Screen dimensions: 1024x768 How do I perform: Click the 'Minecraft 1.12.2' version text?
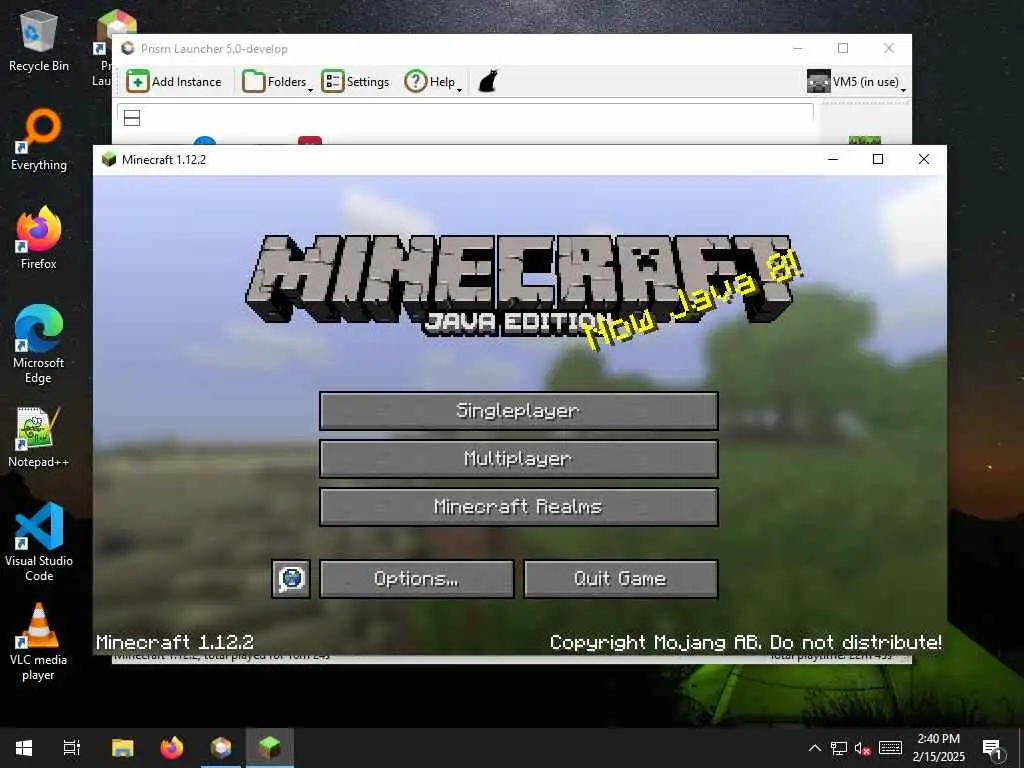(x=175, y=643)
